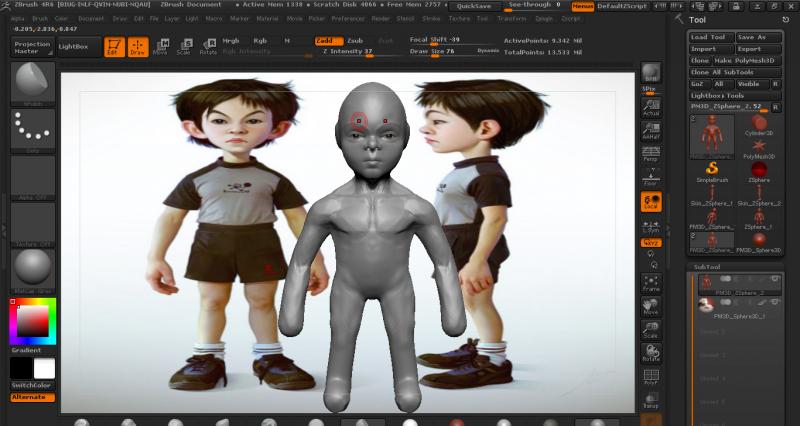Open the current brush thumbnail
This screenshot has width=800, height=426.
33,83
